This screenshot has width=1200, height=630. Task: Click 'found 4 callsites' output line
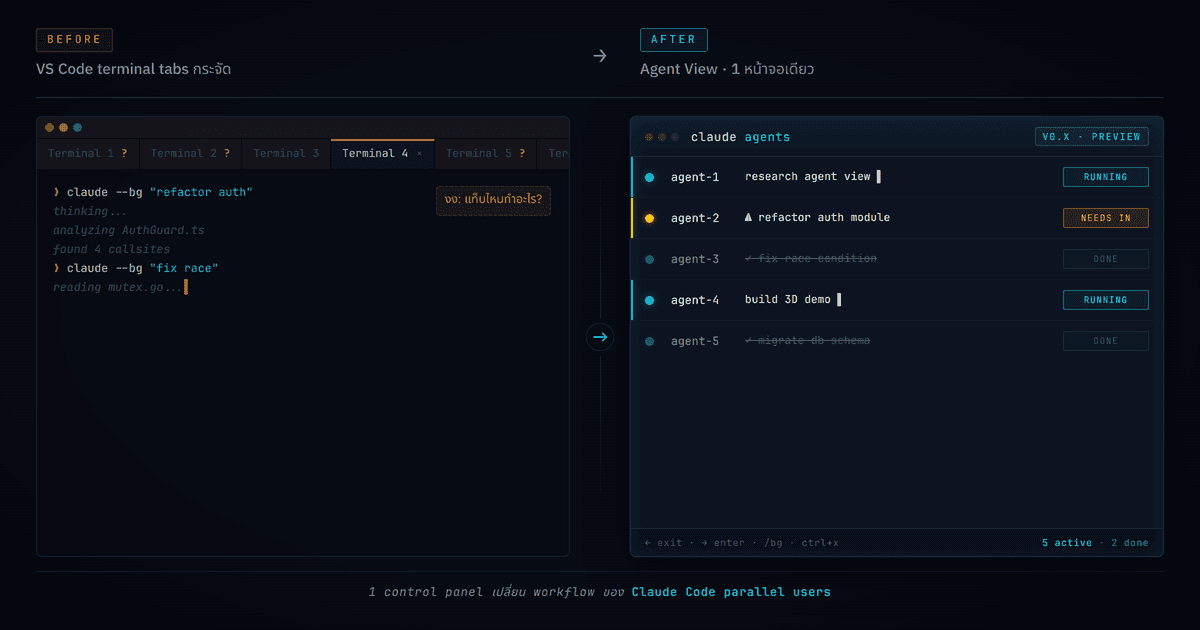click(111, 249)
